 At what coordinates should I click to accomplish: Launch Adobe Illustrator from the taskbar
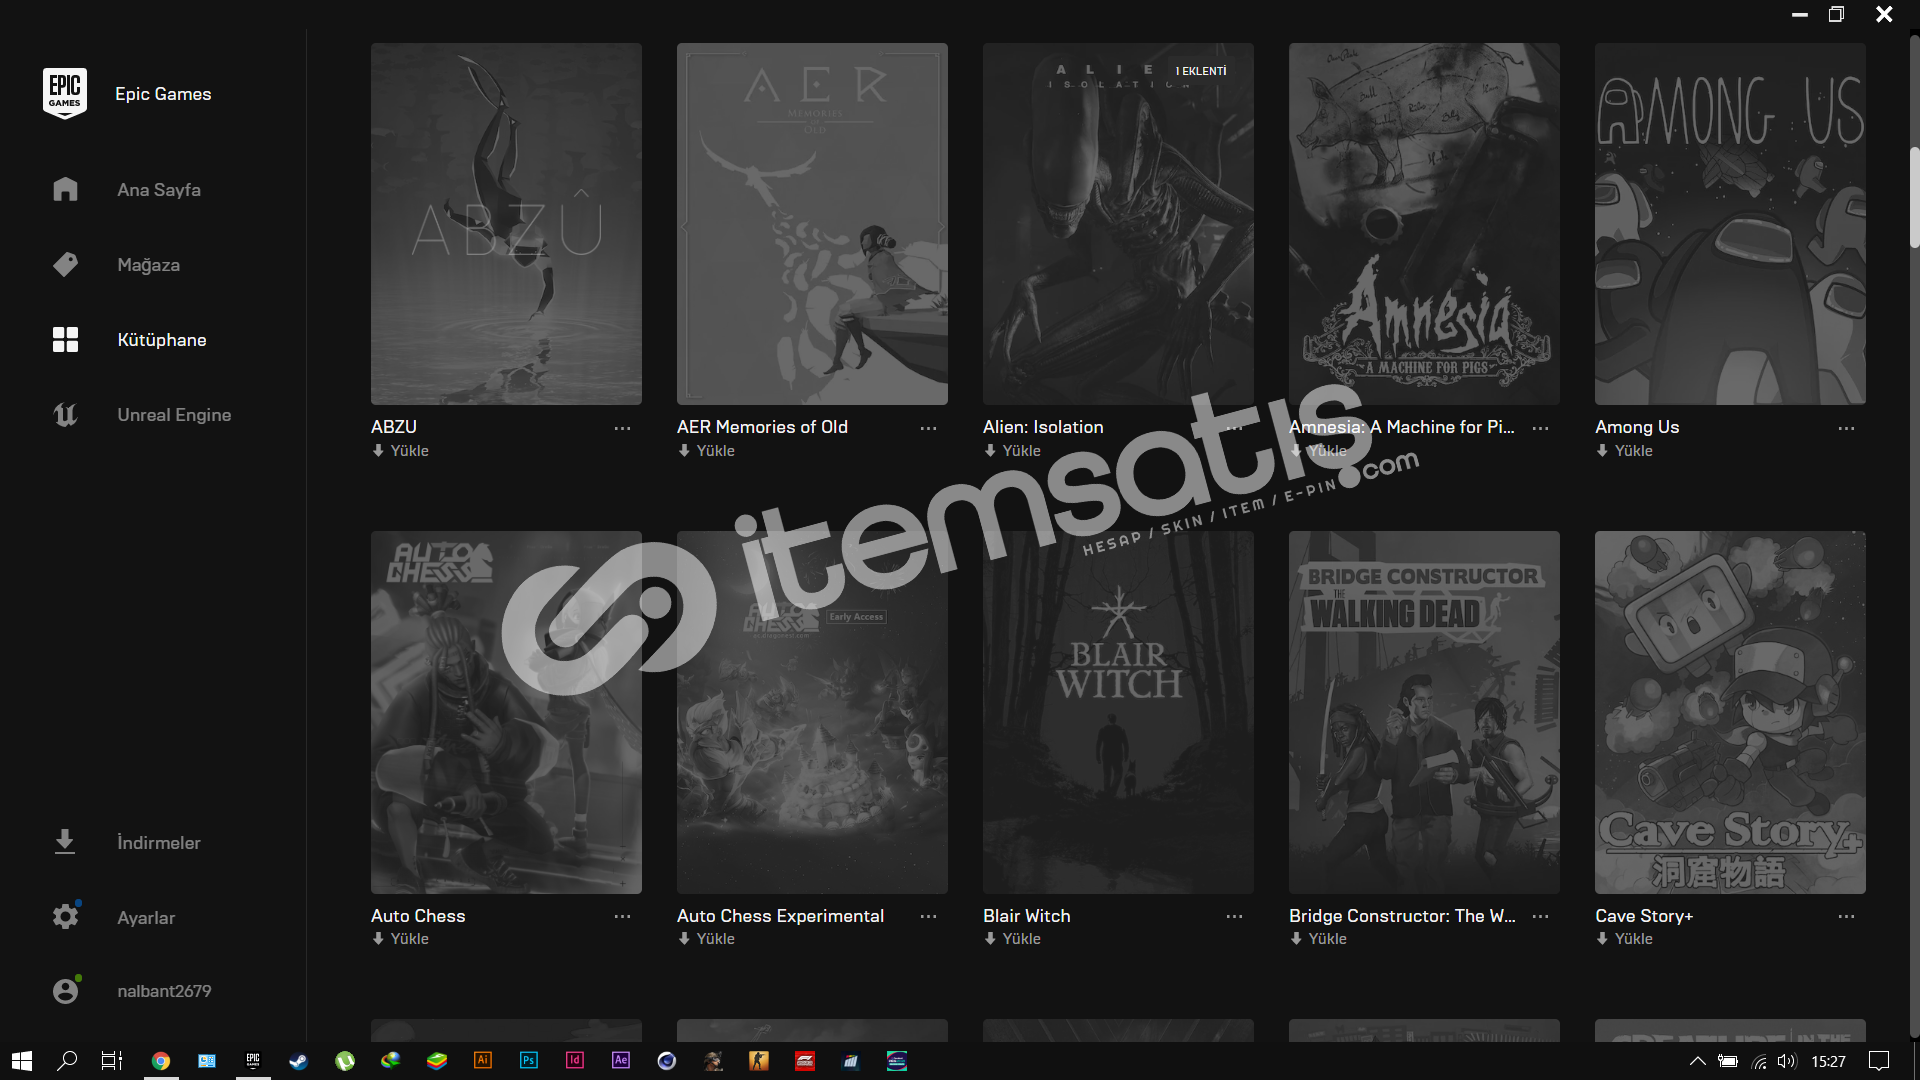click(483, 1060)
